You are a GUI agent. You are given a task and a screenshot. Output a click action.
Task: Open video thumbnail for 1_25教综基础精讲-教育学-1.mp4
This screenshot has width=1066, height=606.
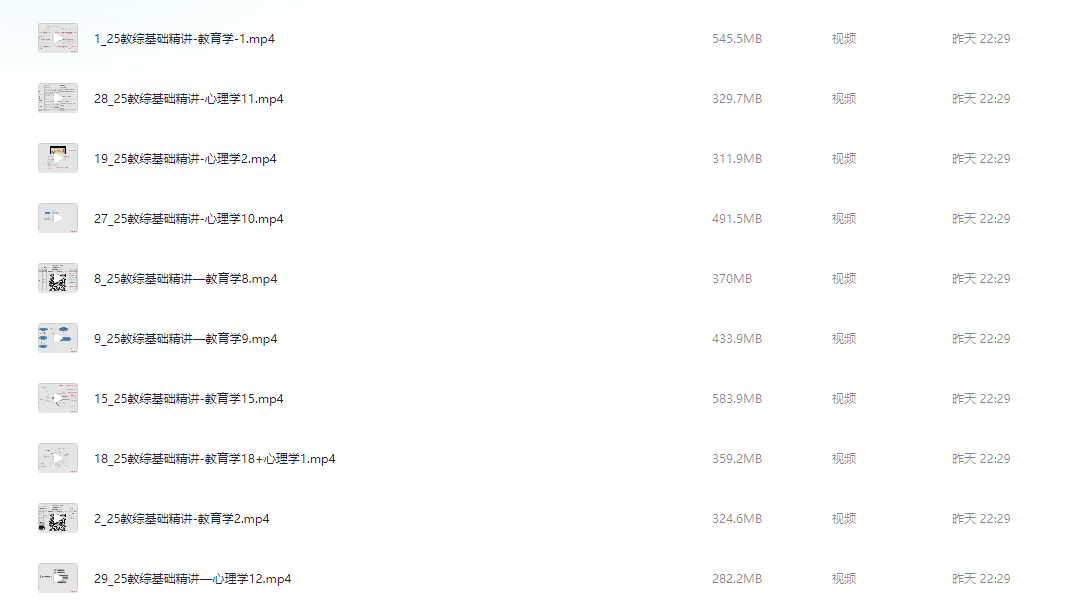(x=58, y=39)
